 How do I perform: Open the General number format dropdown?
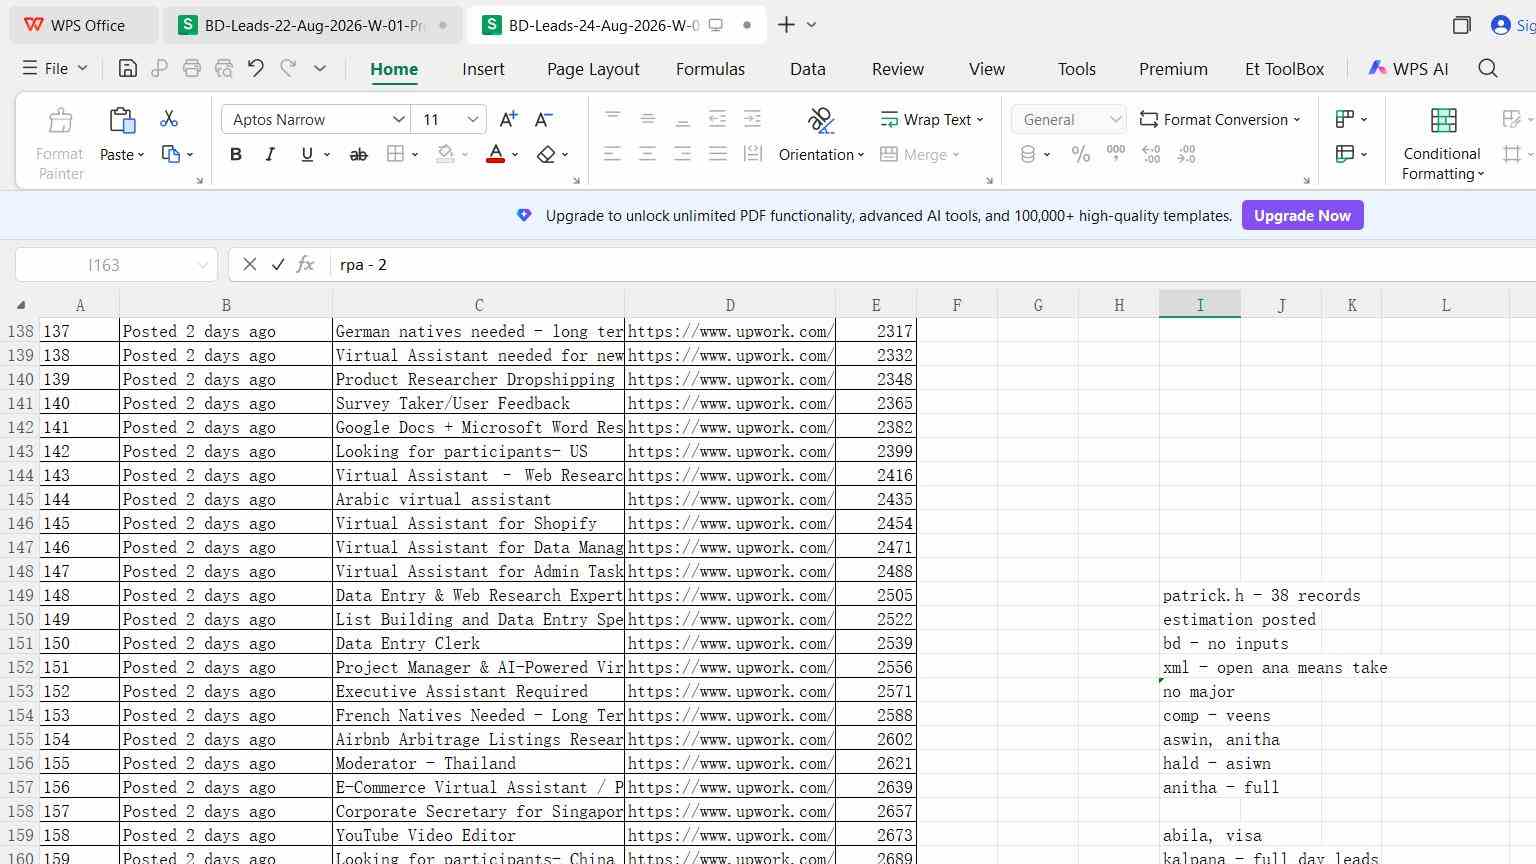tap(1069, 119)
